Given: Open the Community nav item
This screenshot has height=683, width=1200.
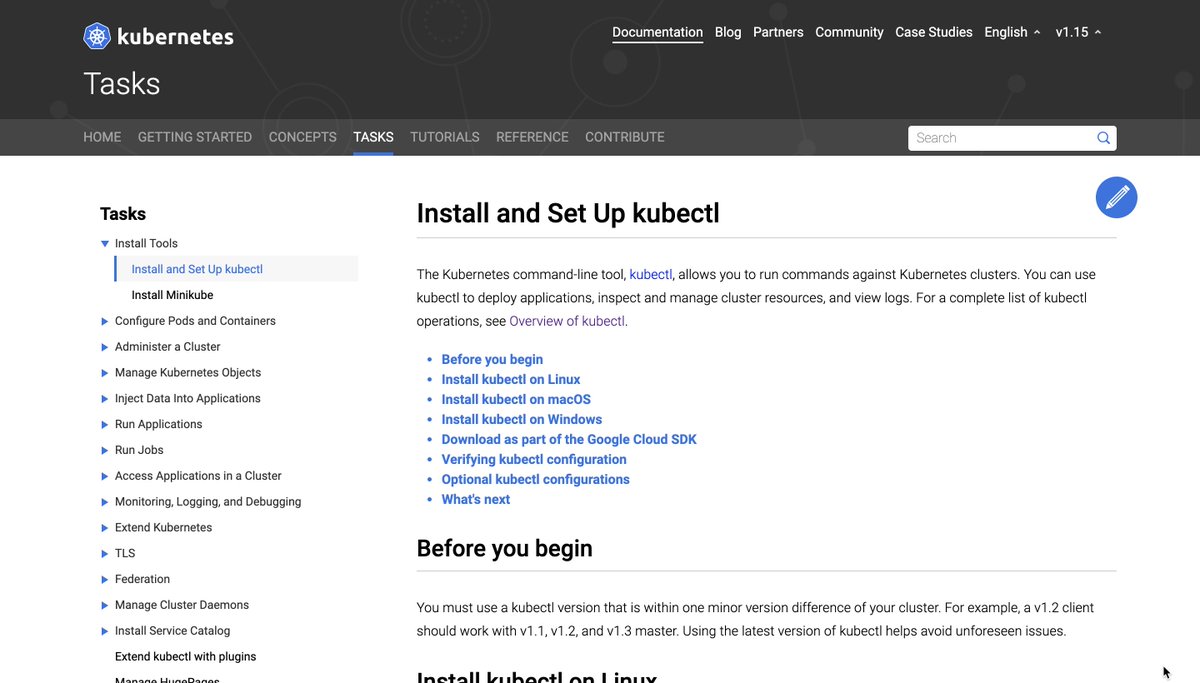Looking at the screenshot, I should pos(849,32).
